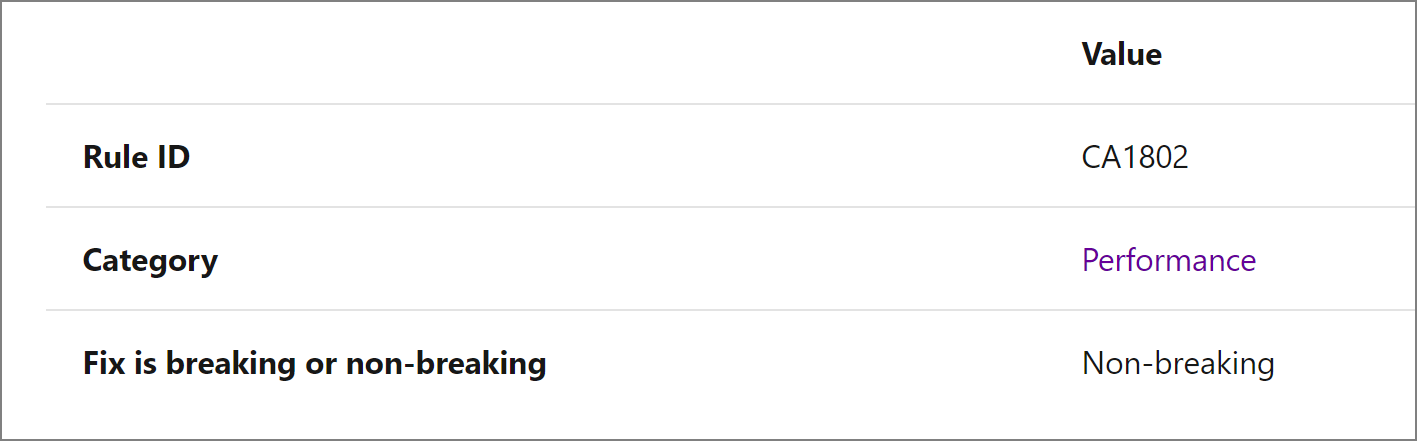Click the bold word non-breaking in row label

(x=446, y=363)
